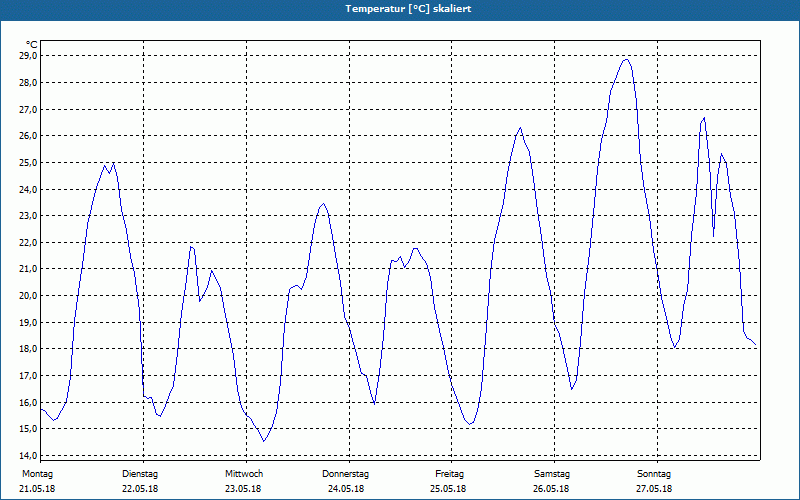Image resolution: width=800 pixels, height=500 pixels.
Task: Click the 'Temperatur [°C] skaliert' title bar
Action: tap(400, 9)
